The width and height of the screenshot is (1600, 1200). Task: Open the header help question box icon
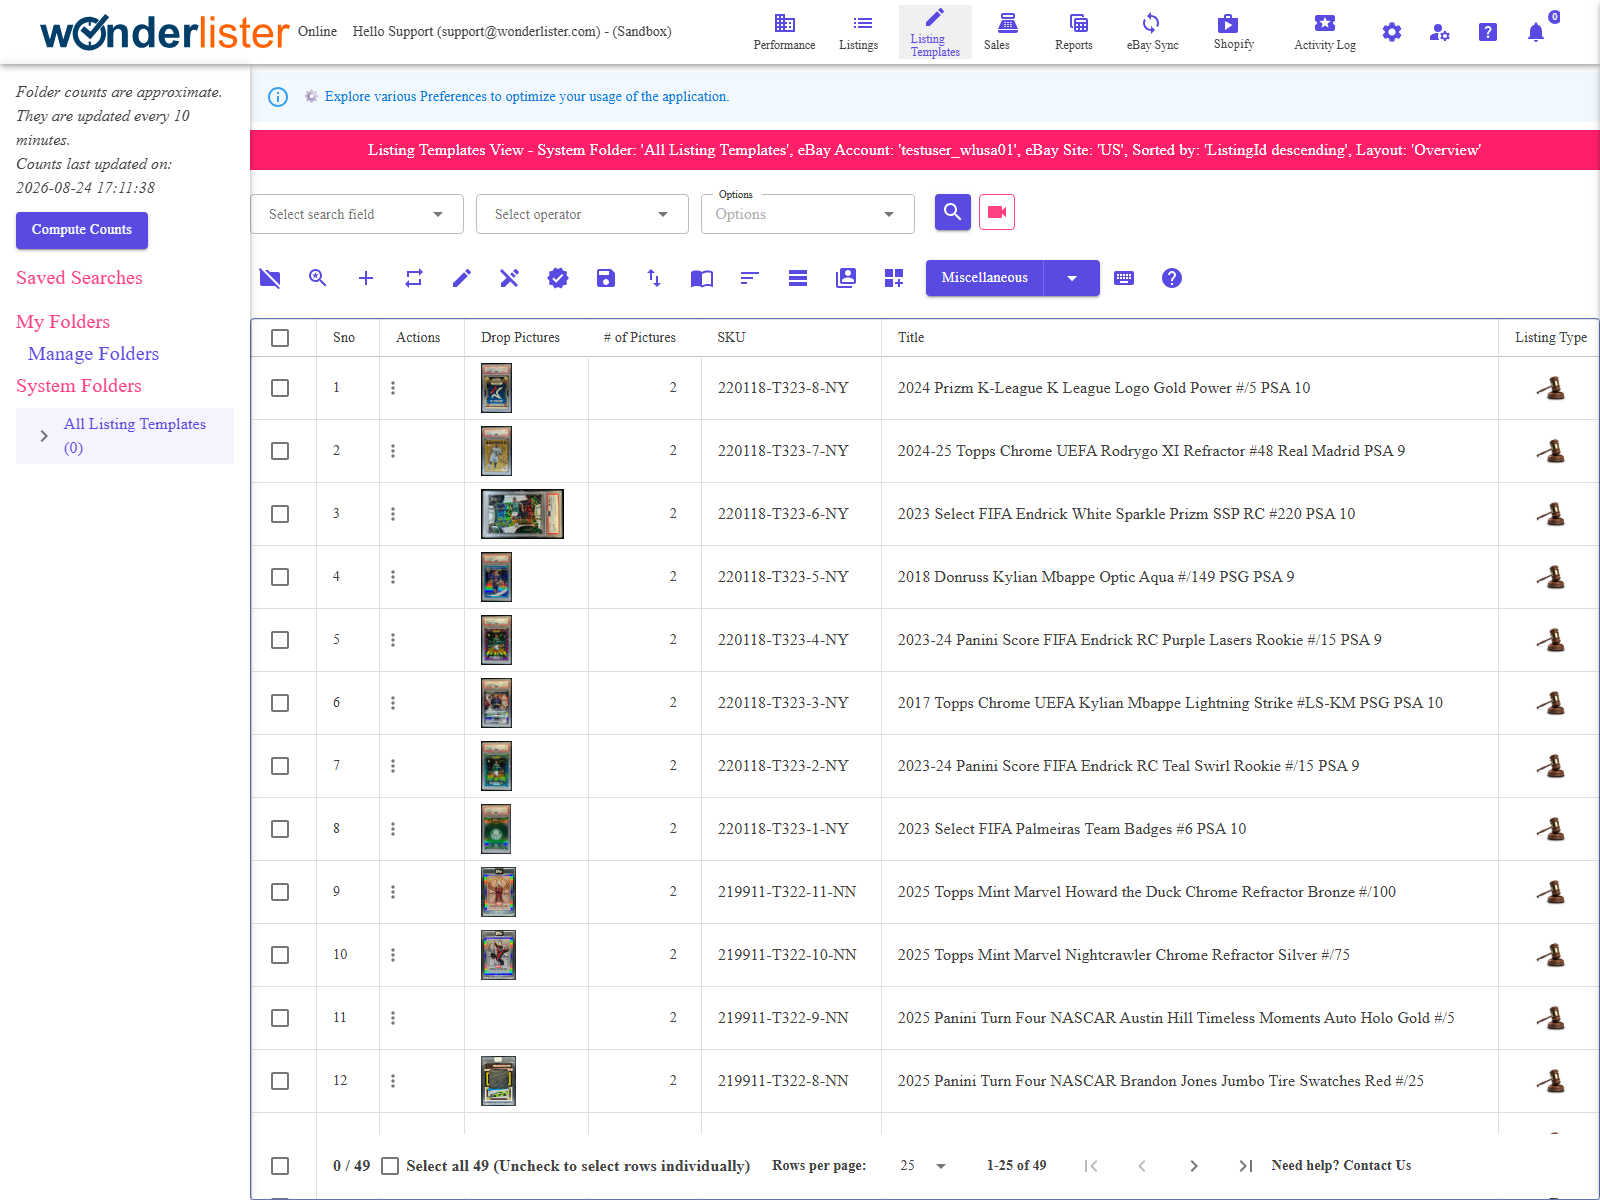pos(1488,32)
